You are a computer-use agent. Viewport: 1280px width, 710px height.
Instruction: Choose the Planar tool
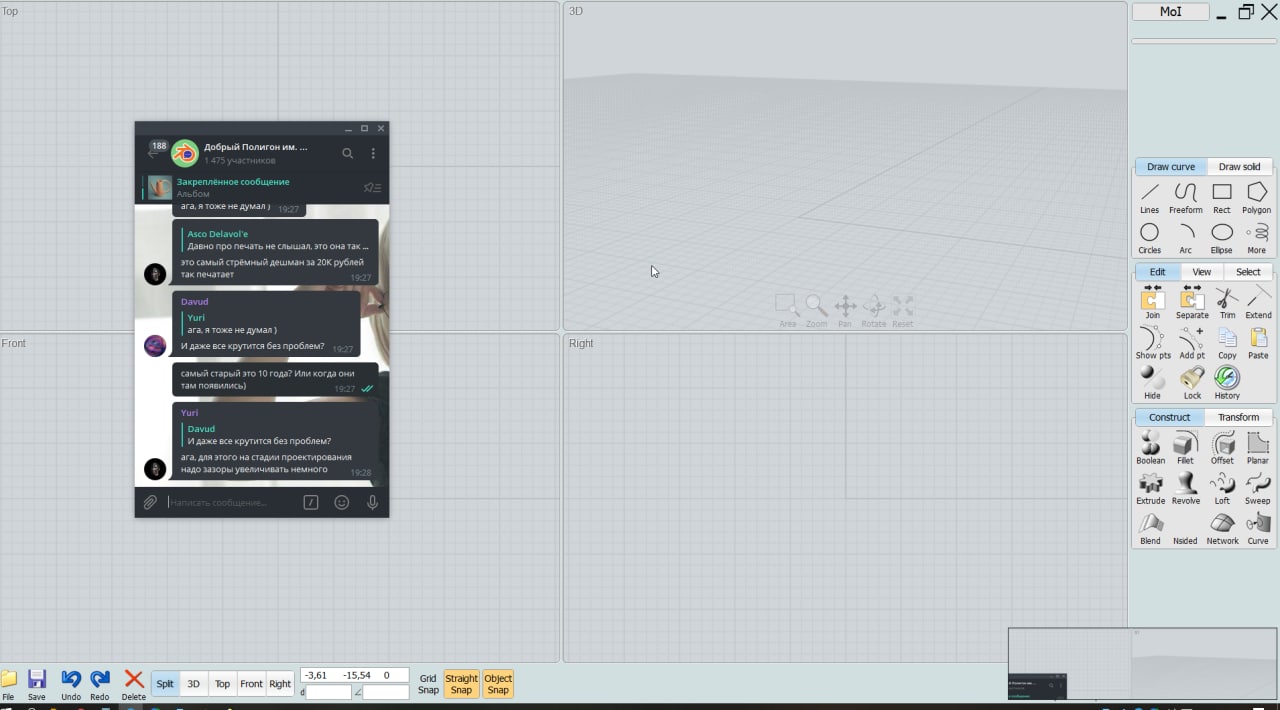point(1258,448)
